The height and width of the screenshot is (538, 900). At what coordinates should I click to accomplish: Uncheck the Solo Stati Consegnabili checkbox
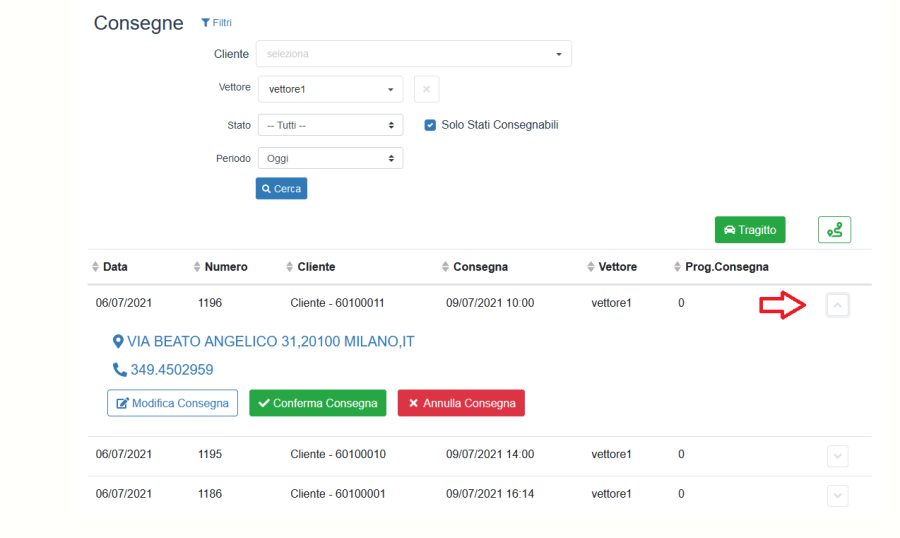[430, 125]
